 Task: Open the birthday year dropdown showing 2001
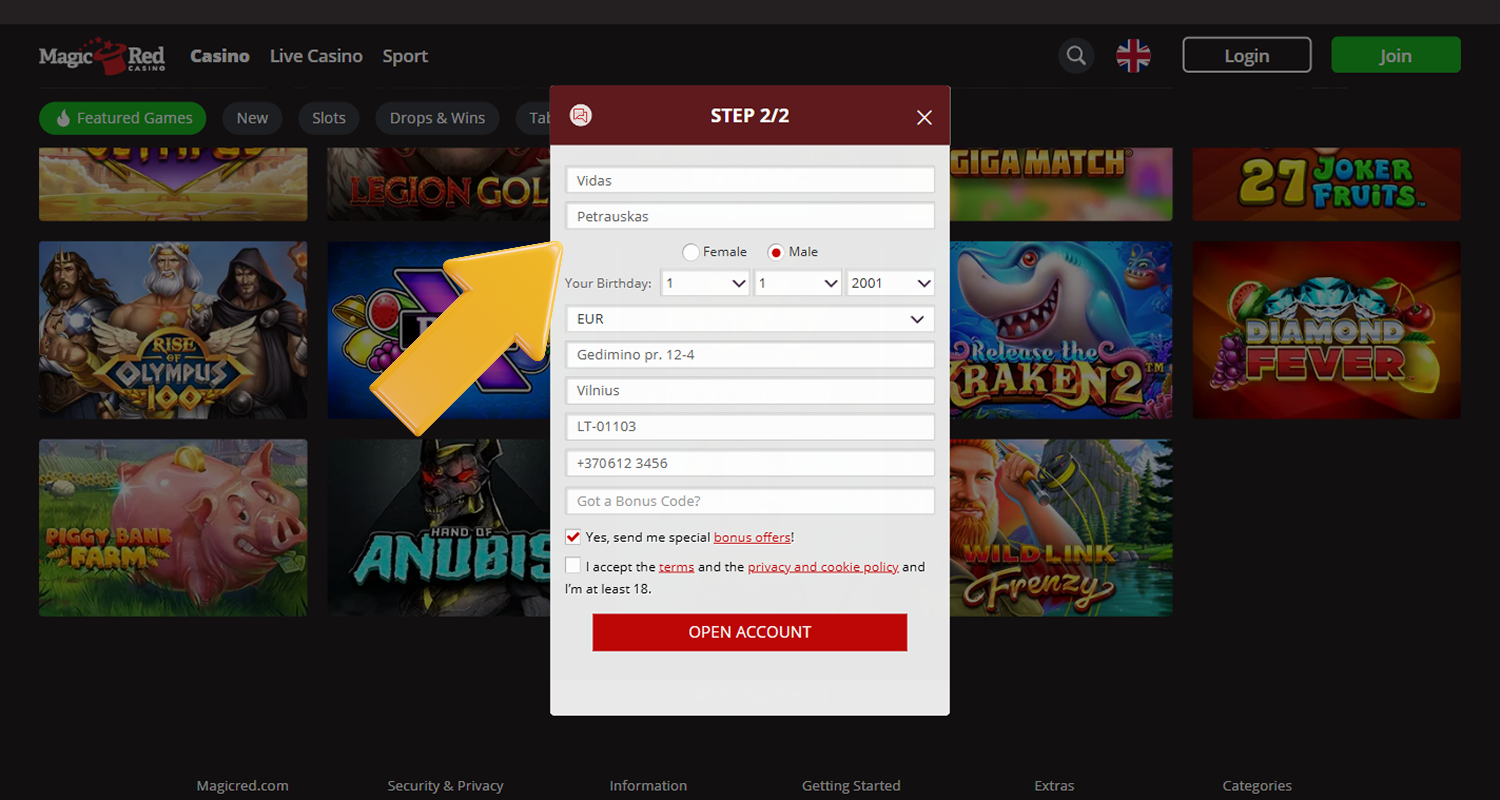point(890,283)
